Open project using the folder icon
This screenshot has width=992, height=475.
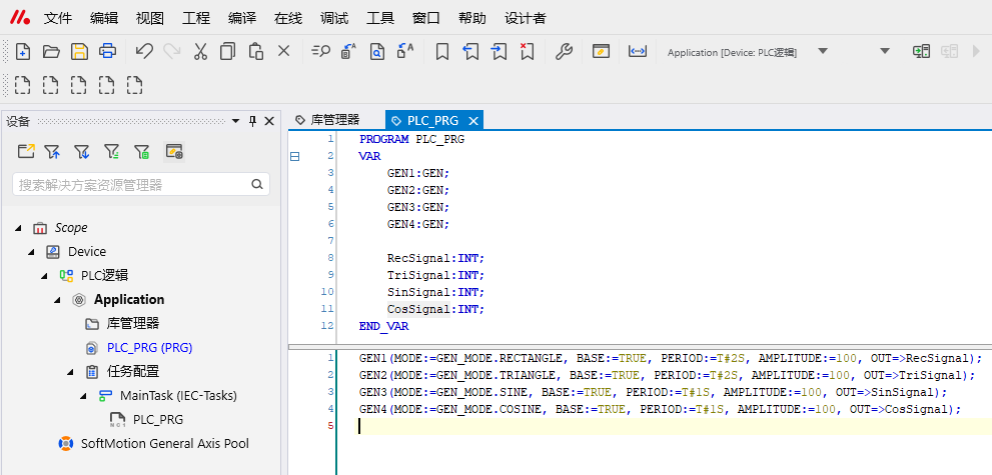51,52
